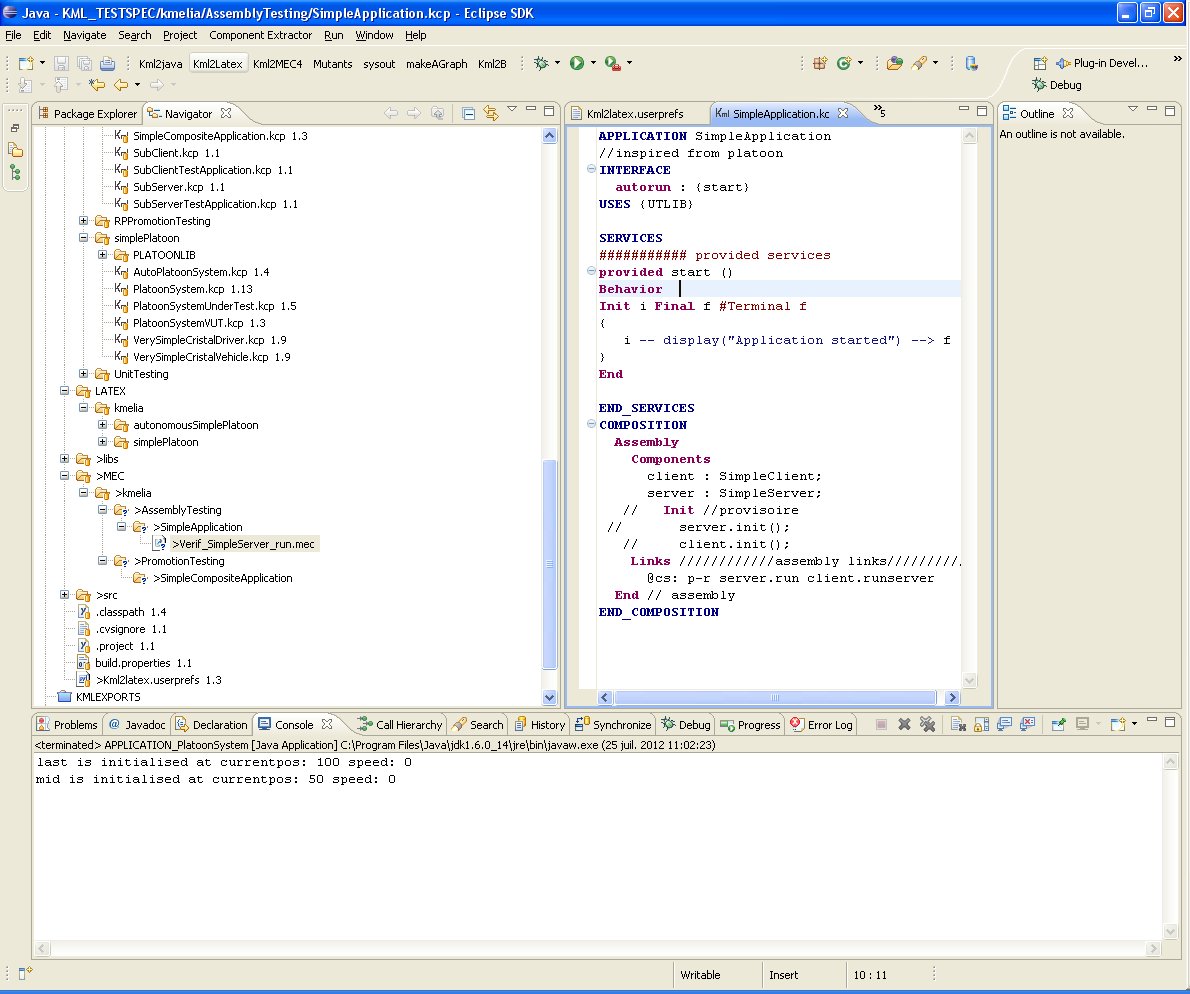Click the Debug bug icon in toolbar
Viewport: 1190px width, 994px height.
pyautogui.click(x=541, y=63)
